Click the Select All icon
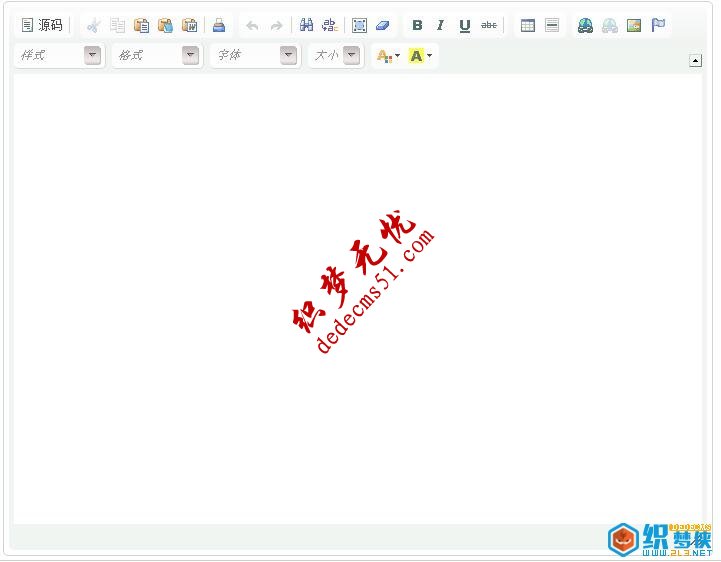The height and width of the screenshot is (562, 721). tap(359, 25)
